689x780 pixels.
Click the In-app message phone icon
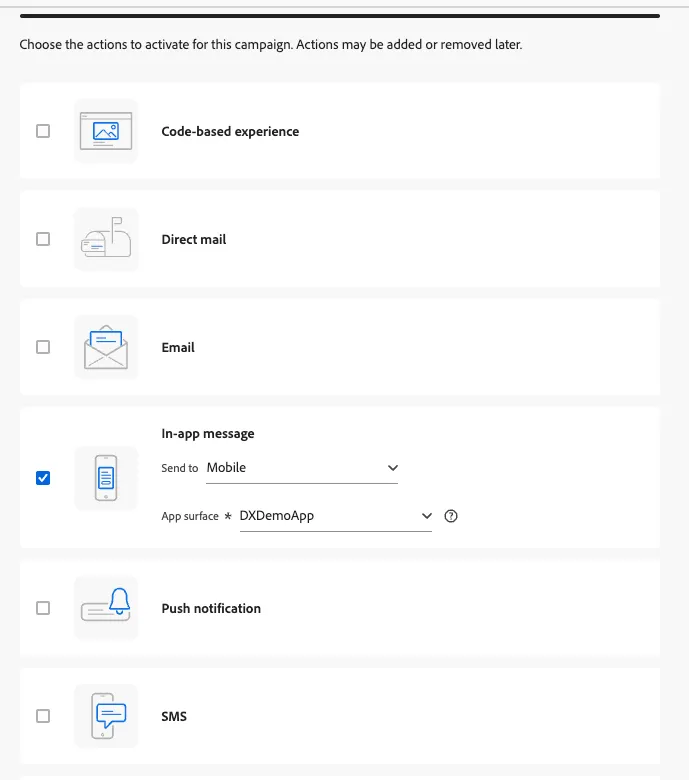(x=106, y=478)
